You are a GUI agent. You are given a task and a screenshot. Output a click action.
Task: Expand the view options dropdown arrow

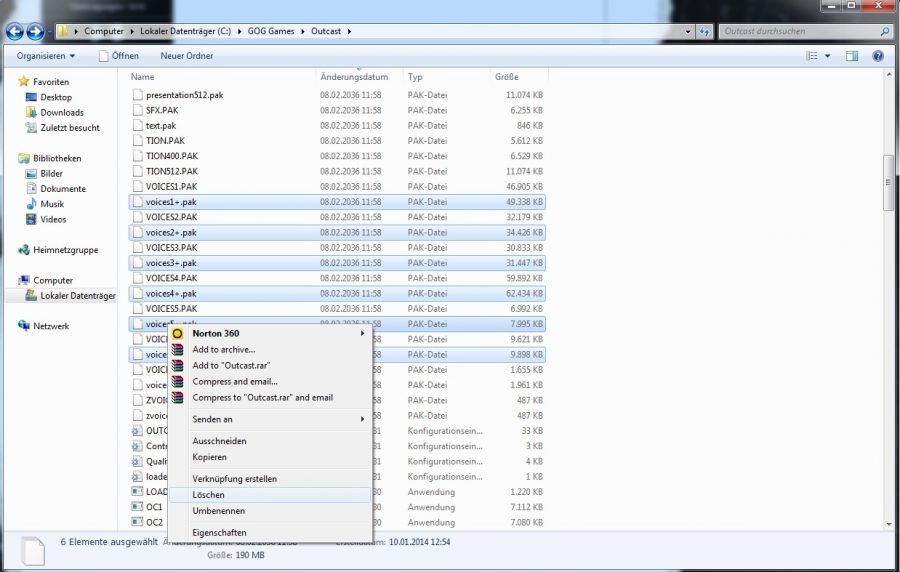point(828,56)
